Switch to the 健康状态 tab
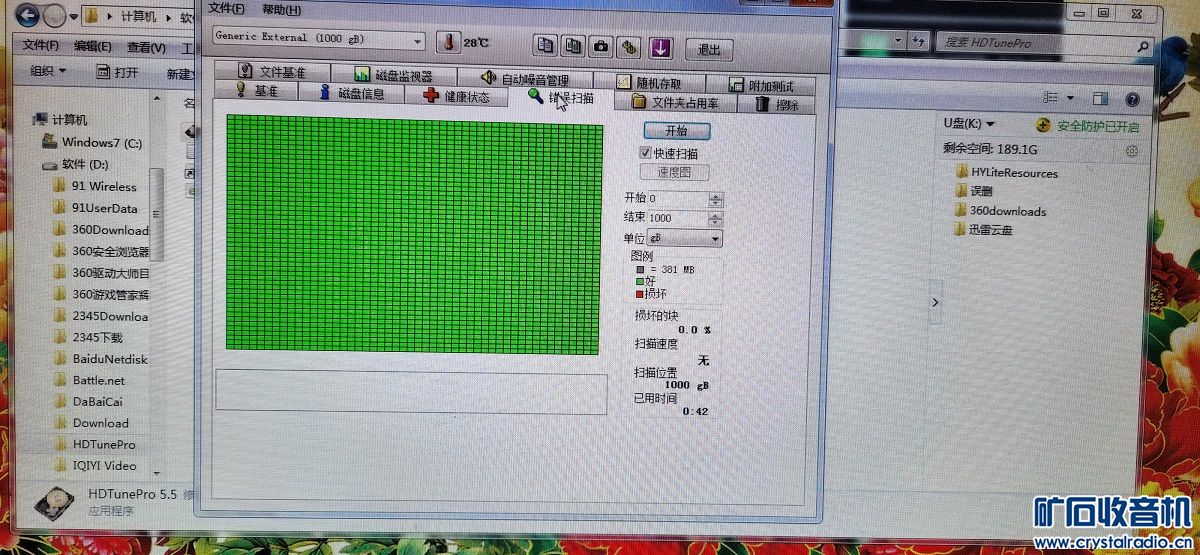The height and width of the screenshot is (555, 1200). coord(455,97)
